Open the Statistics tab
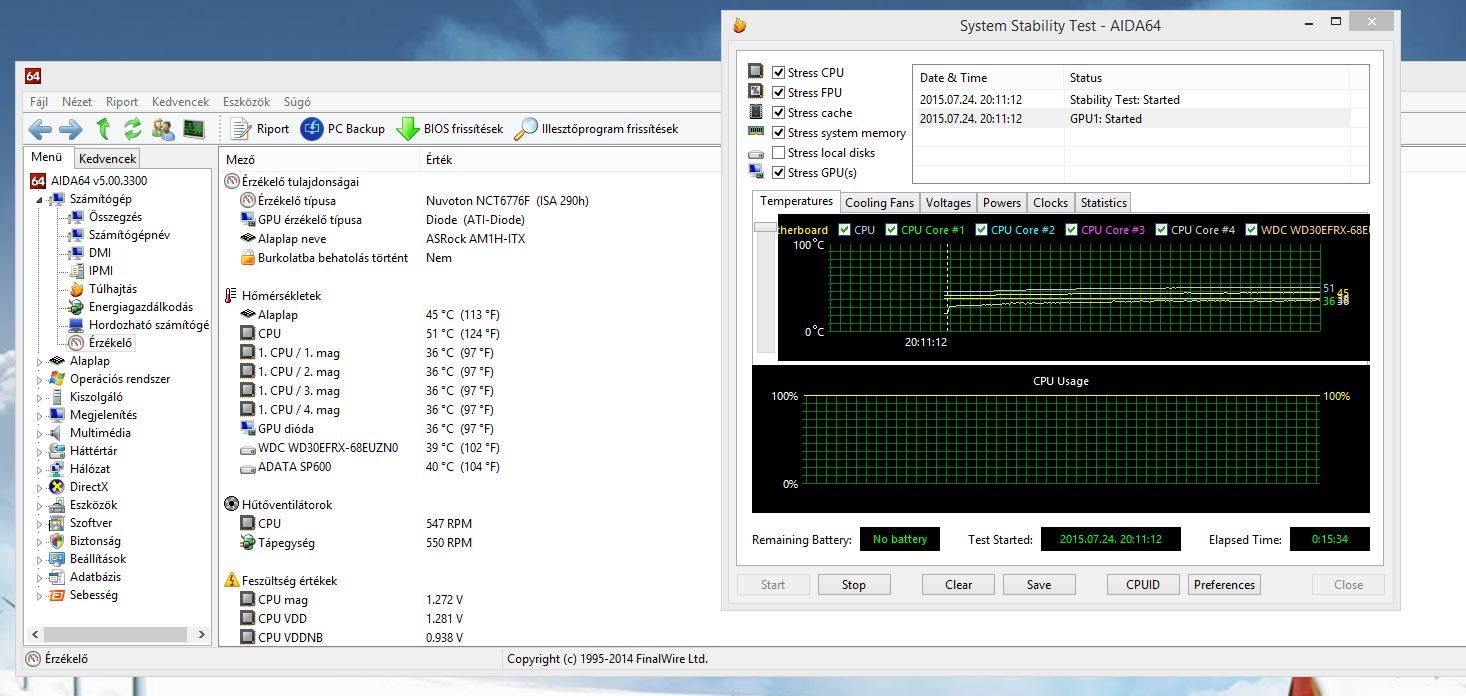Image resolution: width=1466 pixels, height=696 pixels. tap(1104, 203)
